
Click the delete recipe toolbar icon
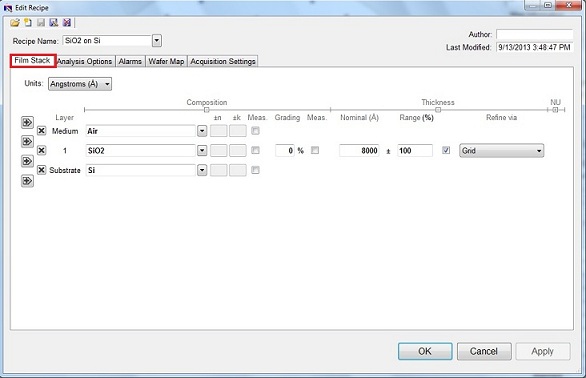pos(67,23)
